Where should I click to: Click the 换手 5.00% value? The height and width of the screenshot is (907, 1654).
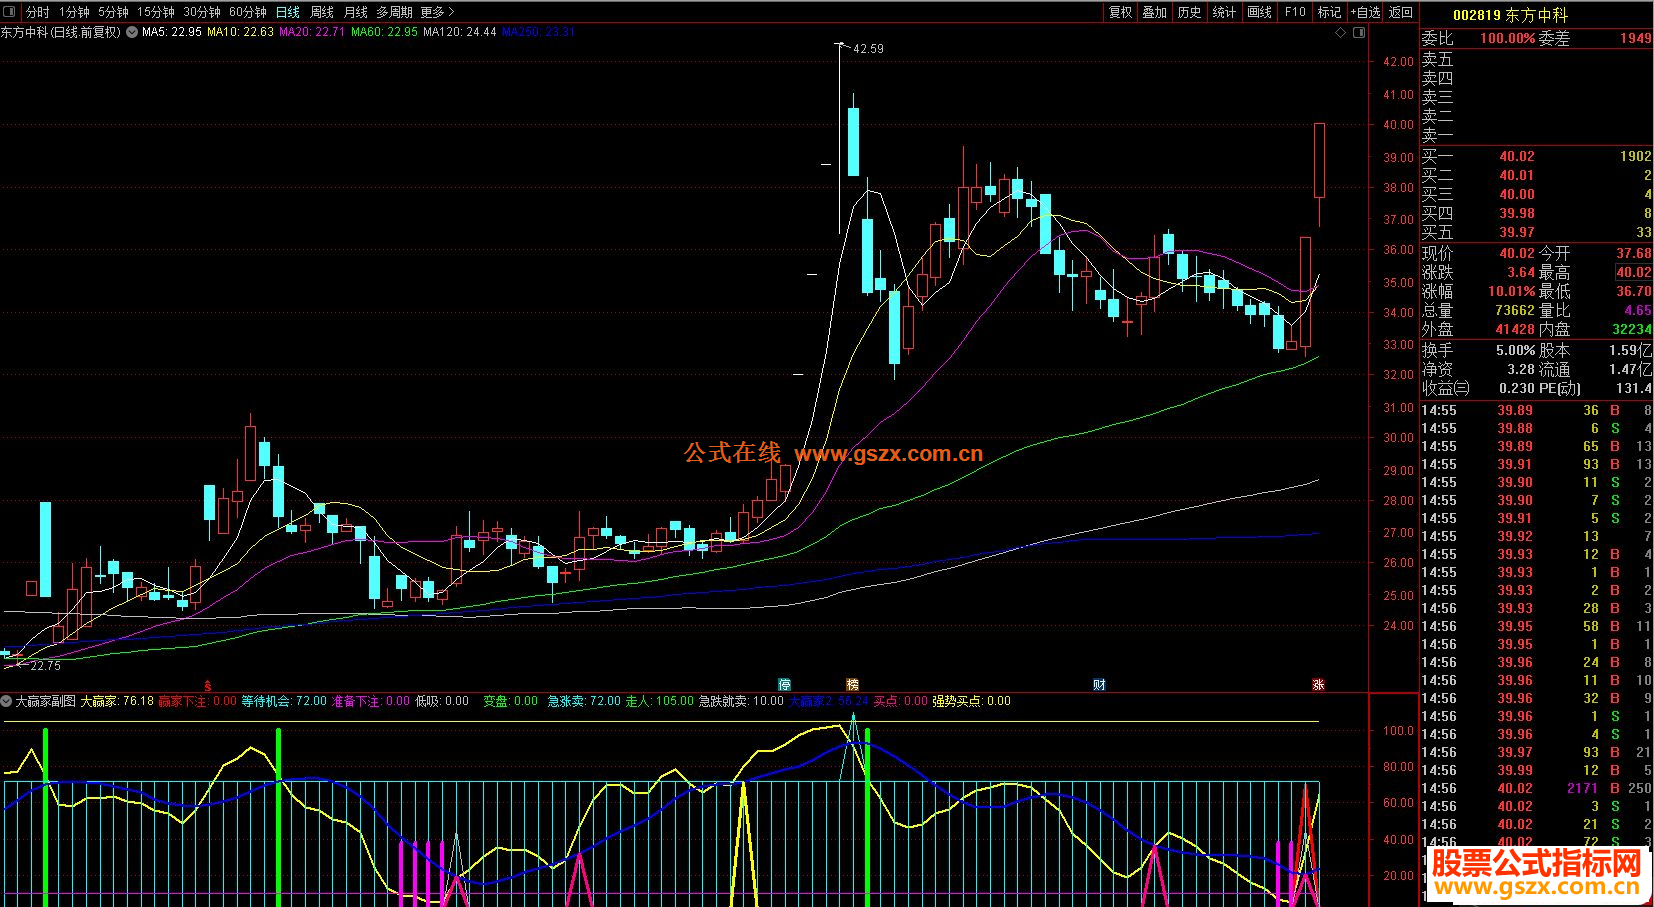tap(1515, 350)
